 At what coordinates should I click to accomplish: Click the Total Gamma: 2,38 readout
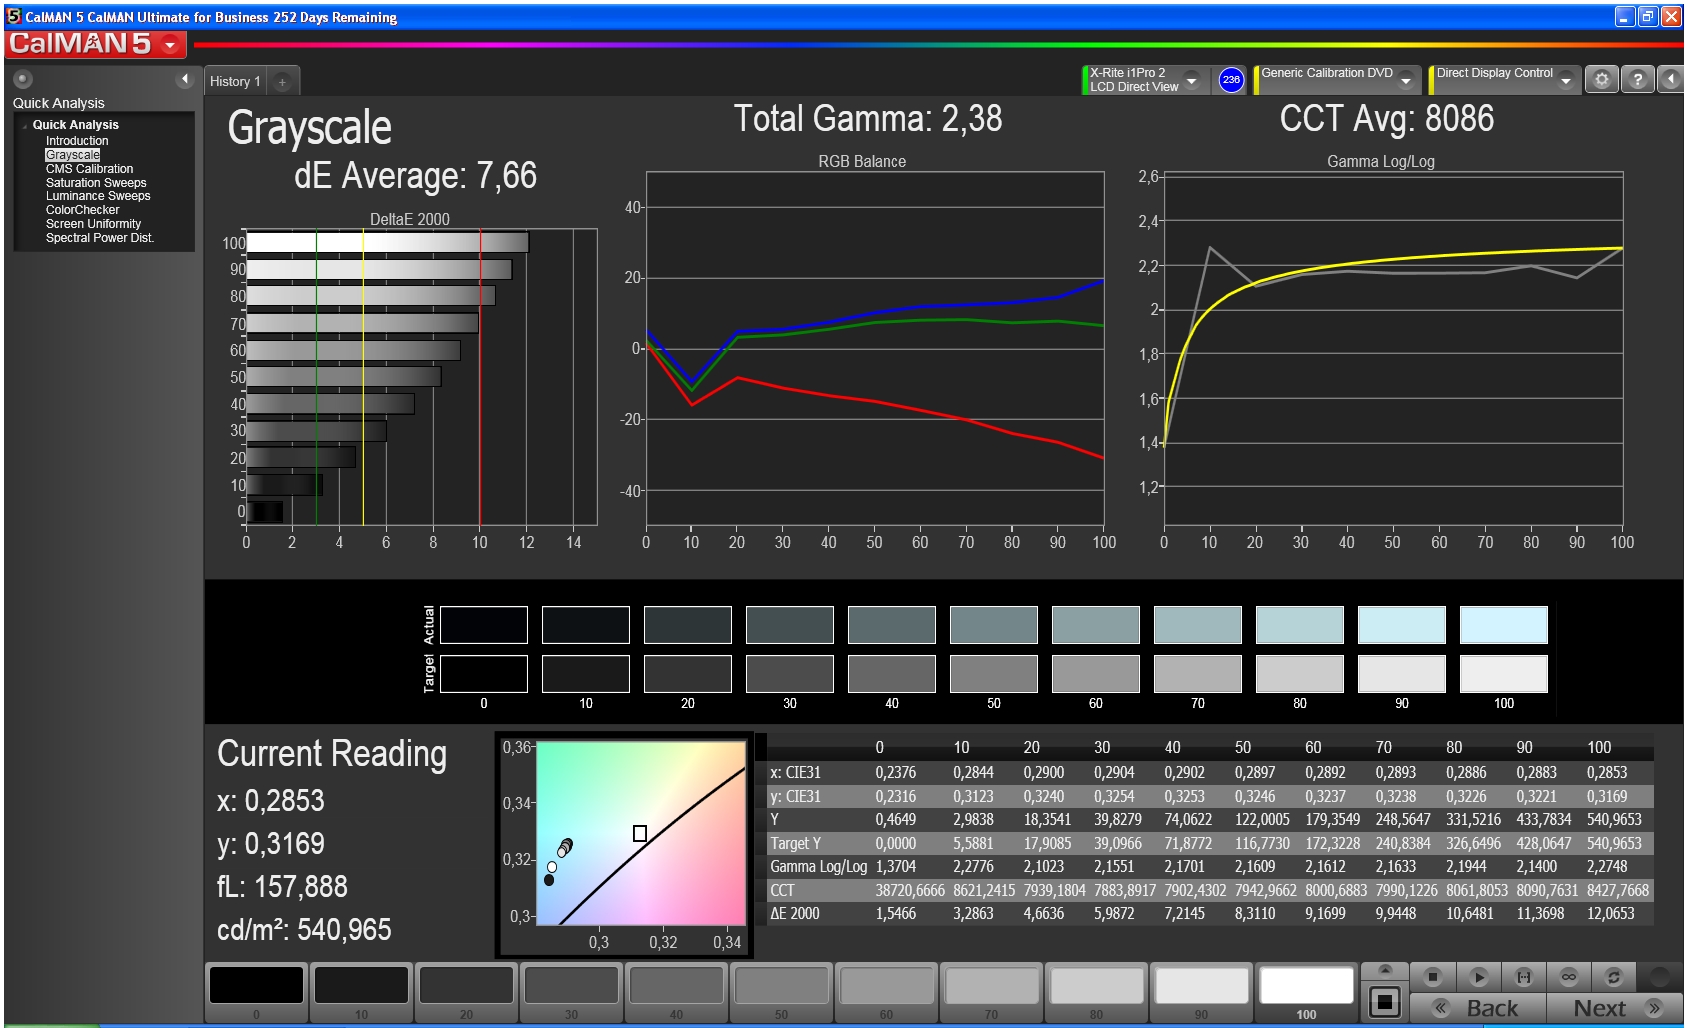coord(868,119)
